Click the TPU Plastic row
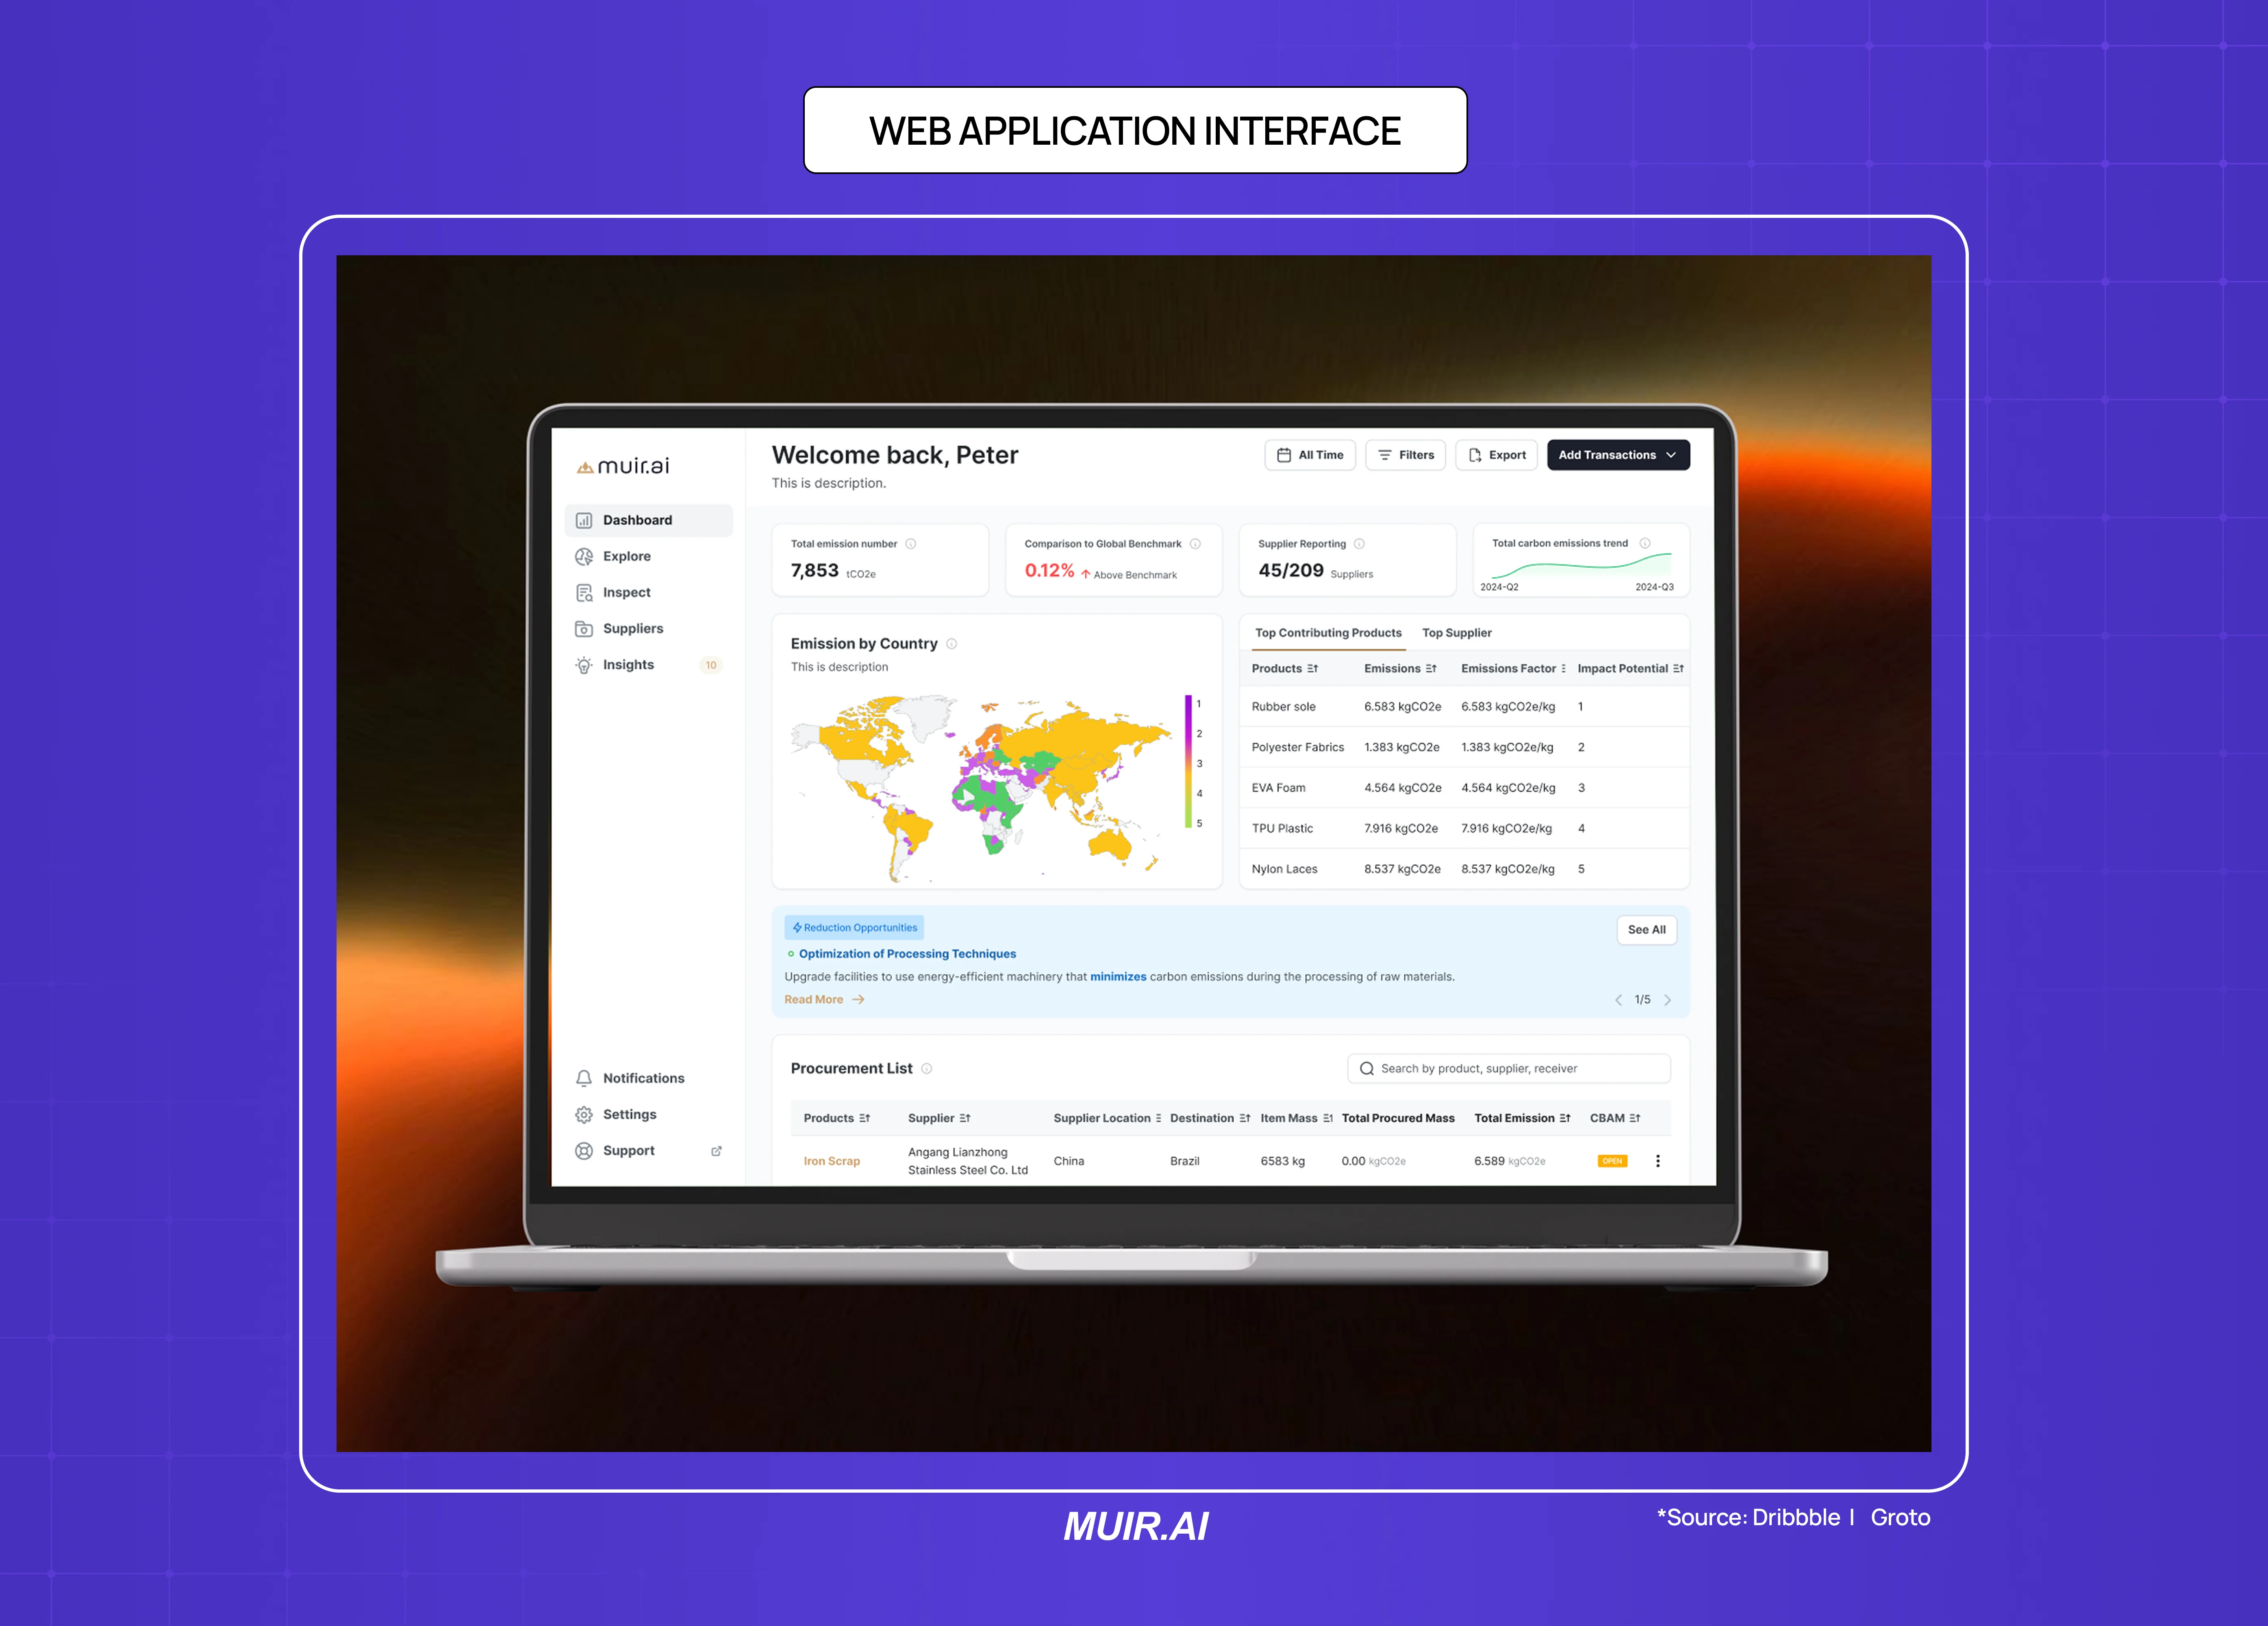The width and height of the screenshot is (2268, 1626). [x=1465, y=828]
